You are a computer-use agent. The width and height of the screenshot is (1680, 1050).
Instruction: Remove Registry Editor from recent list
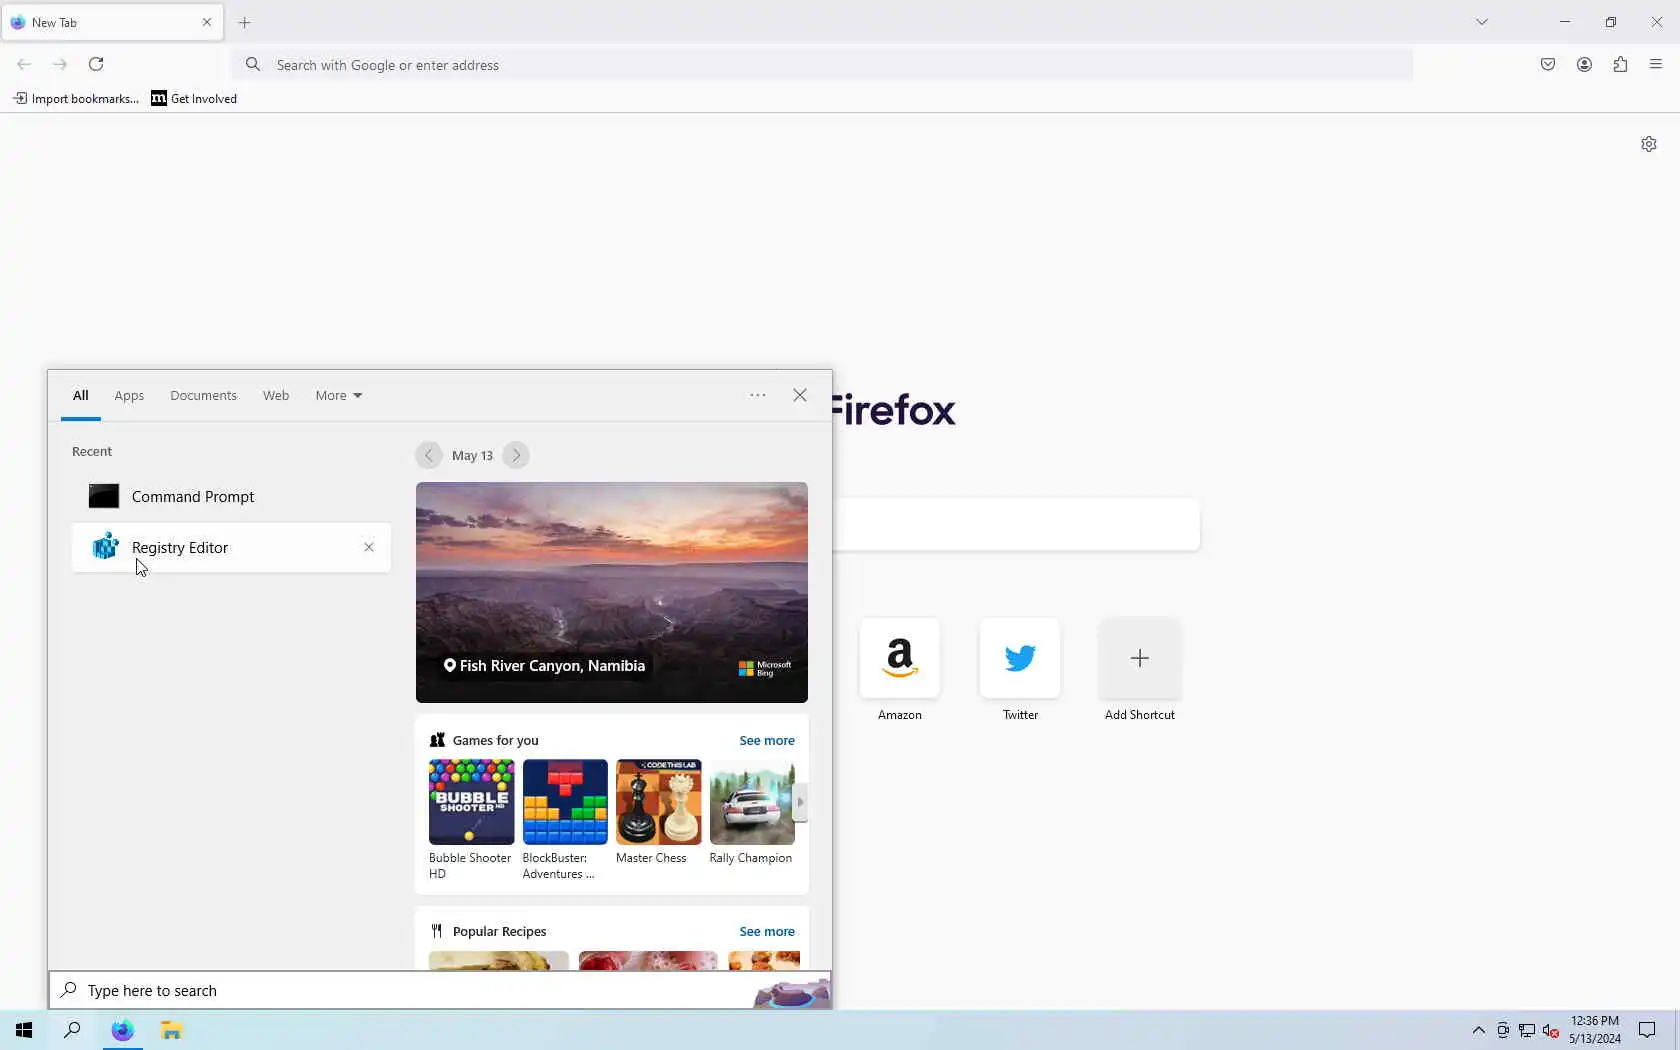point(369,547)
